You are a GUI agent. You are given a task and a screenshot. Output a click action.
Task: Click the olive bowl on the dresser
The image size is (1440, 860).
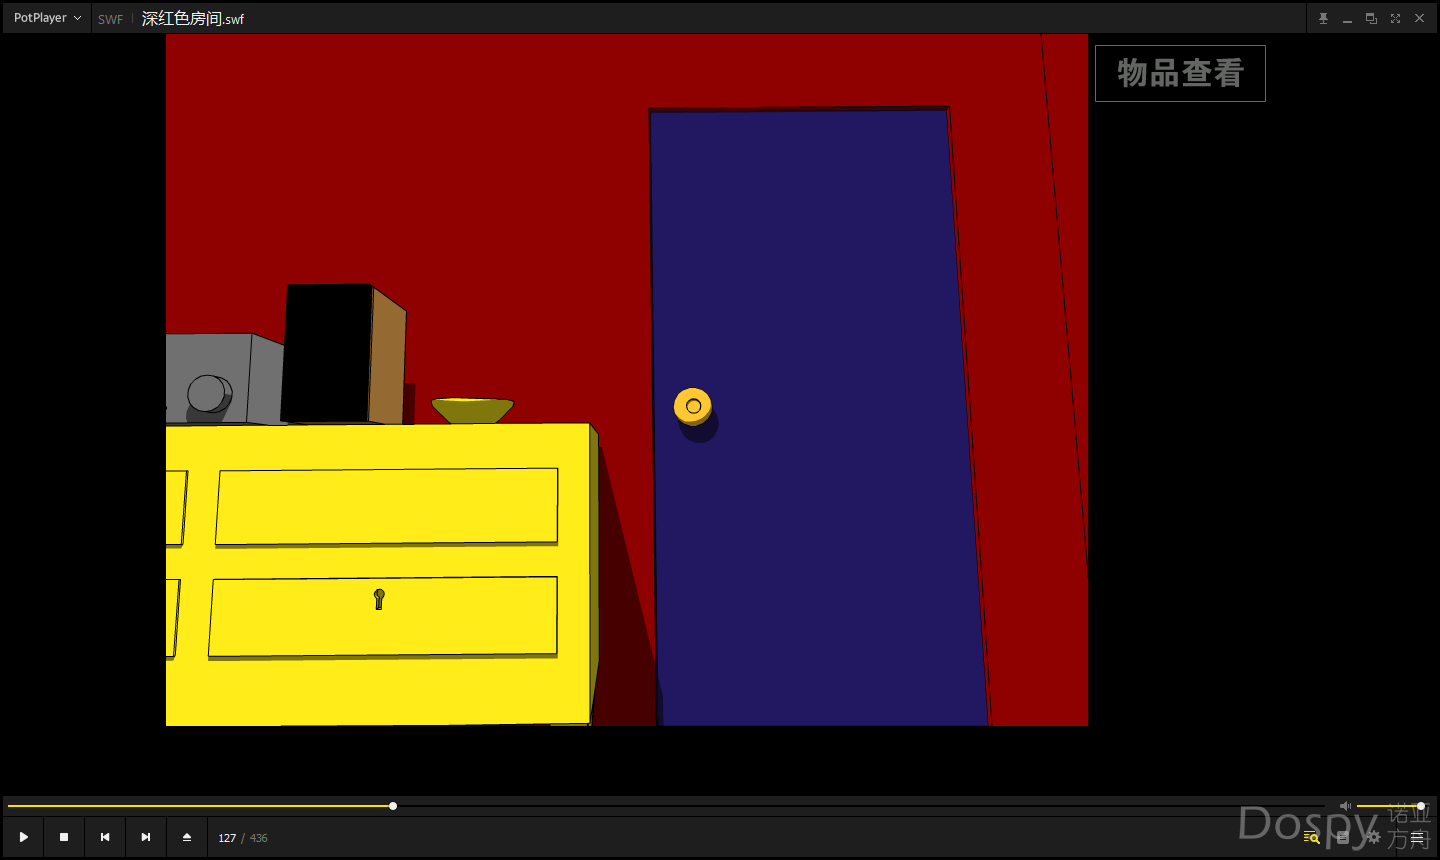pyautogui.click(x=472, y=410)
